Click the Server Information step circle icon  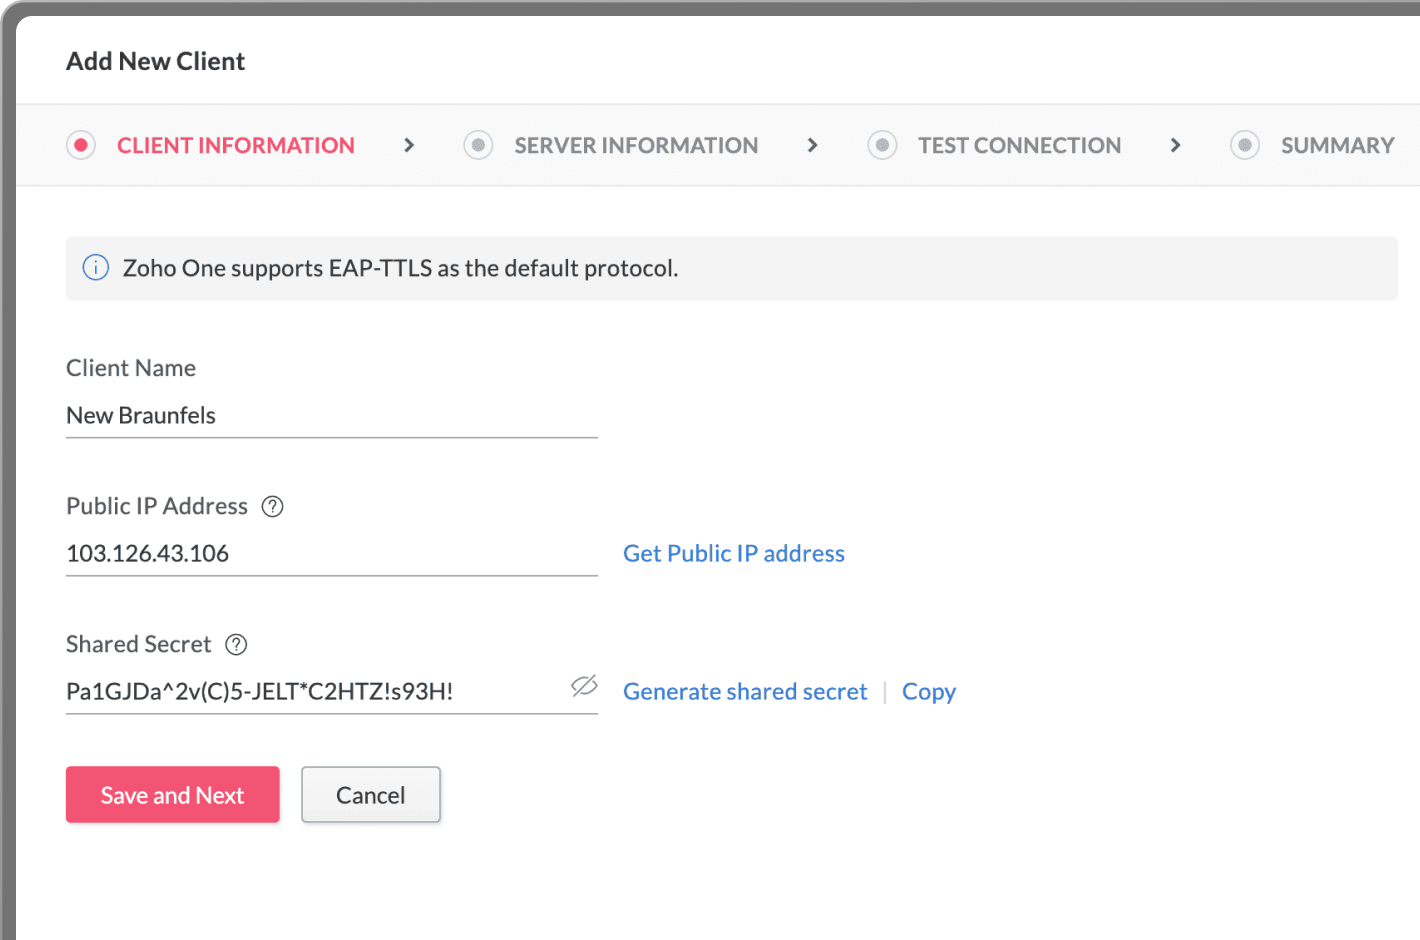click(x=478, y=145)
